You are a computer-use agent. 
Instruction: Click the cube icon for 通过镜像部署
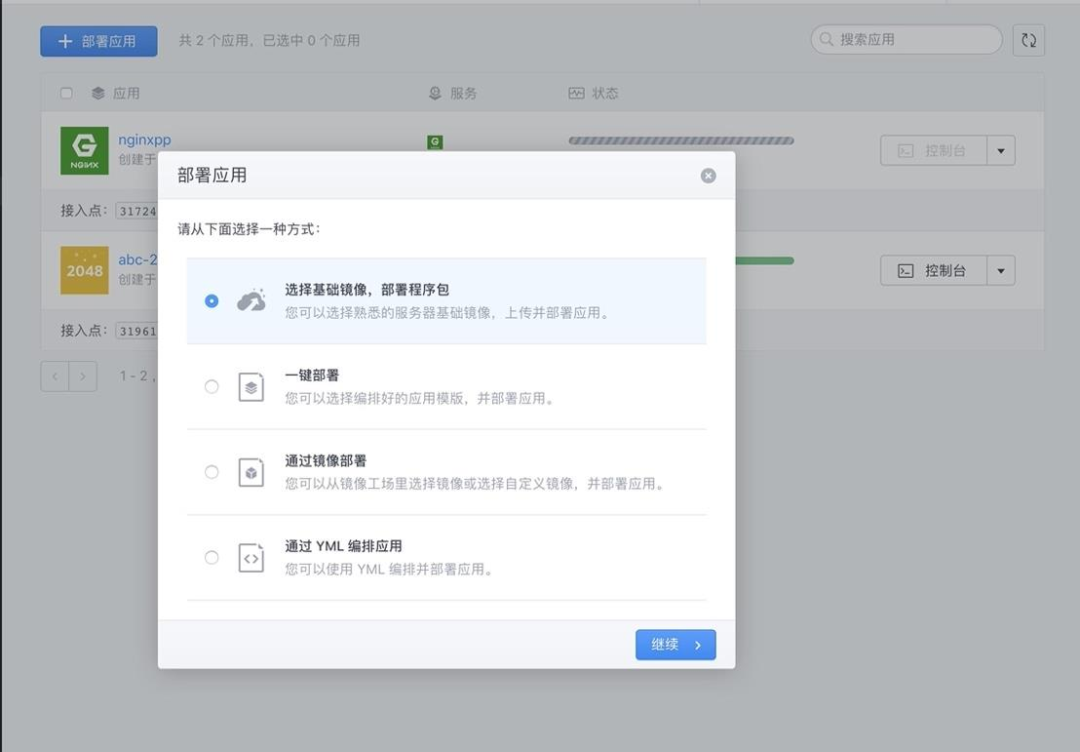pyautogui.click(x=251, y=472)
